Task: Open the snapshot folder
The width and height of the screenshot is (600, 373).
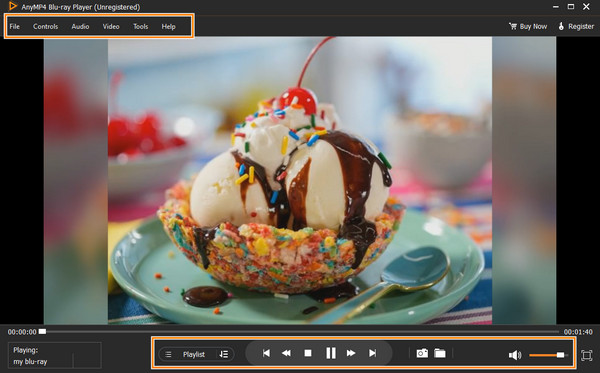Action: coord(440,353)
